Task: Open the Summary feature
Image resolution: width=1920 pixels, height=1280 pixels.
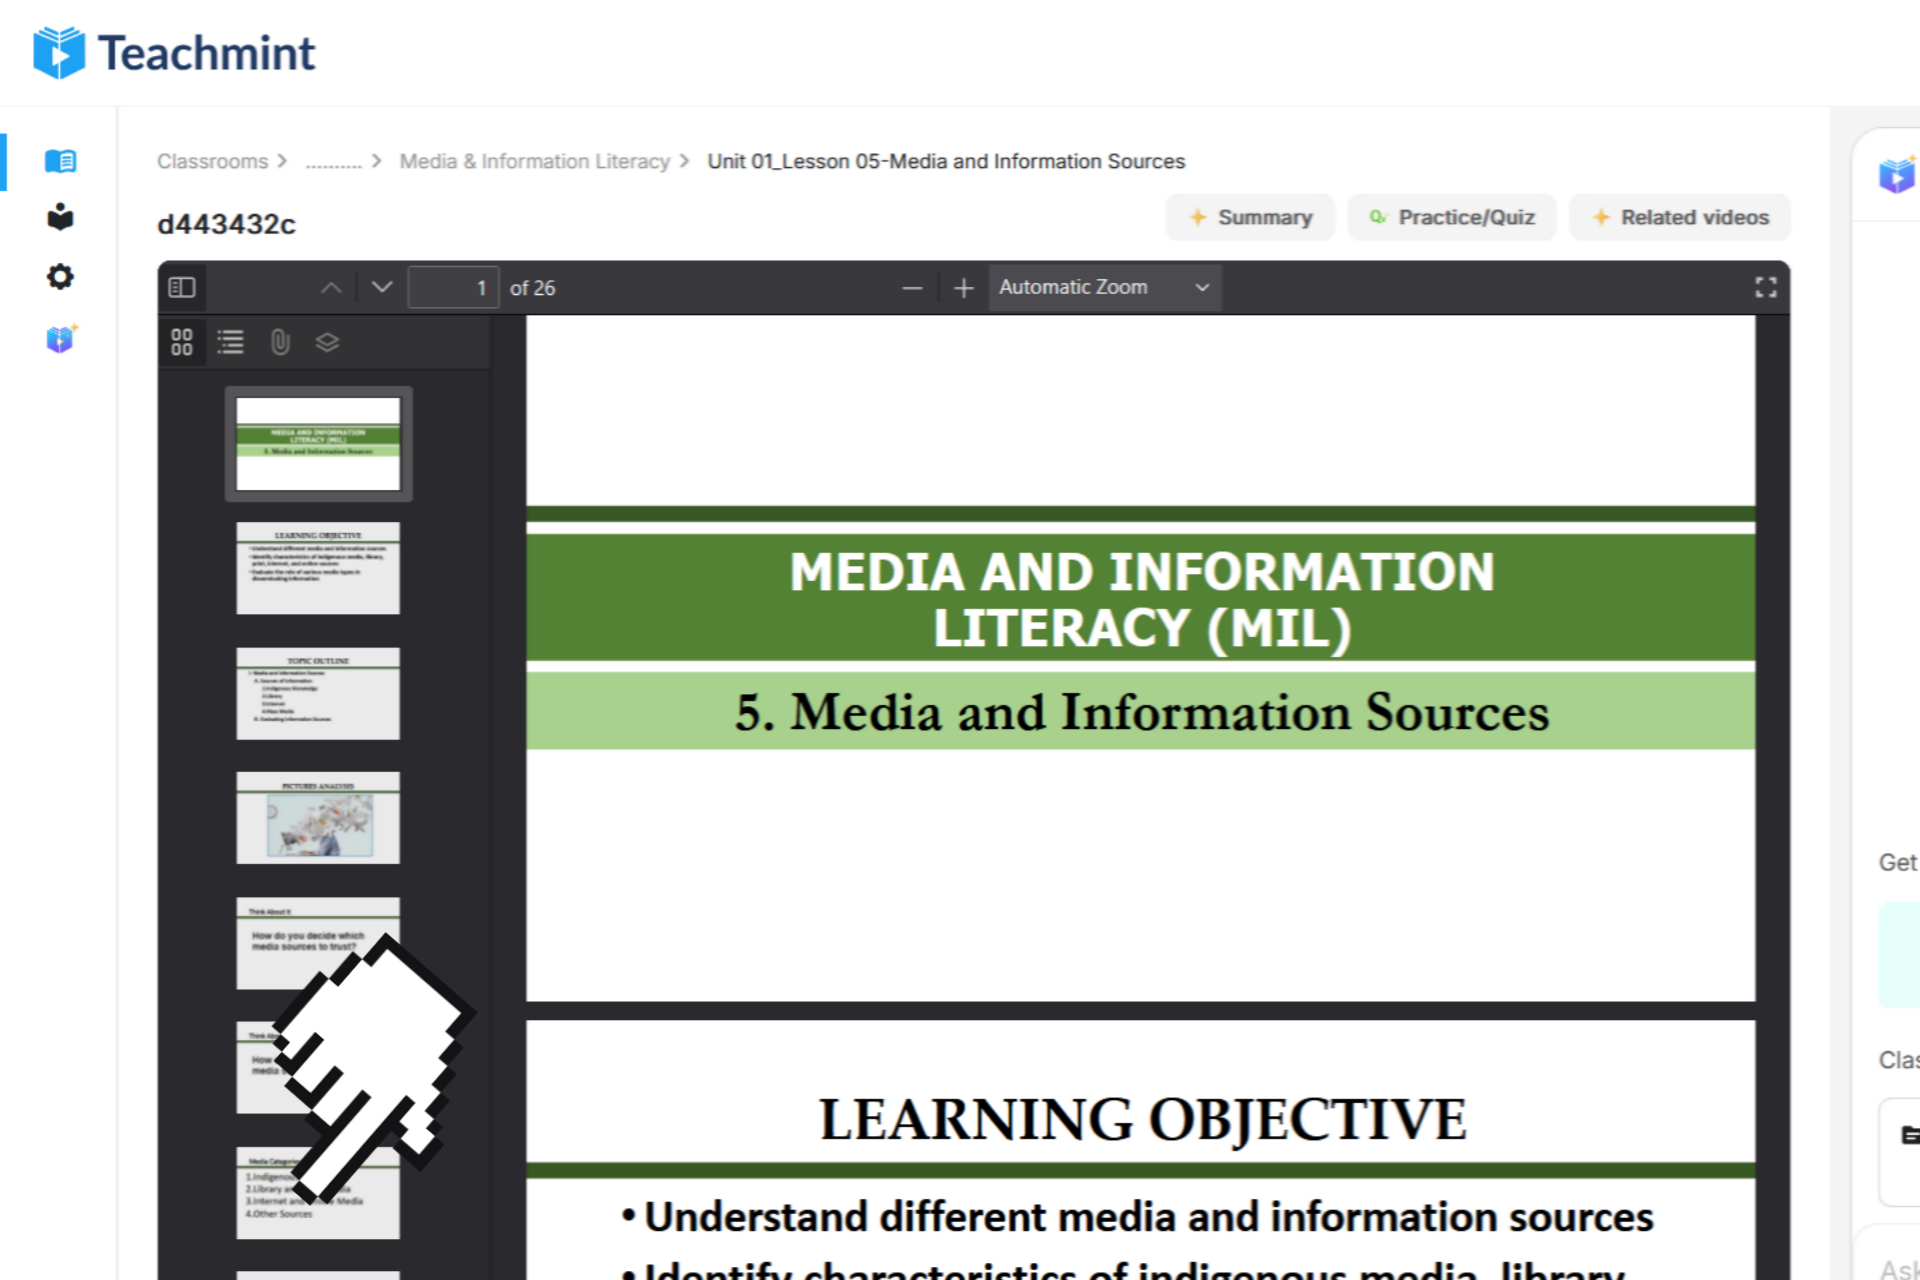Action: (x=1250, y=217)
